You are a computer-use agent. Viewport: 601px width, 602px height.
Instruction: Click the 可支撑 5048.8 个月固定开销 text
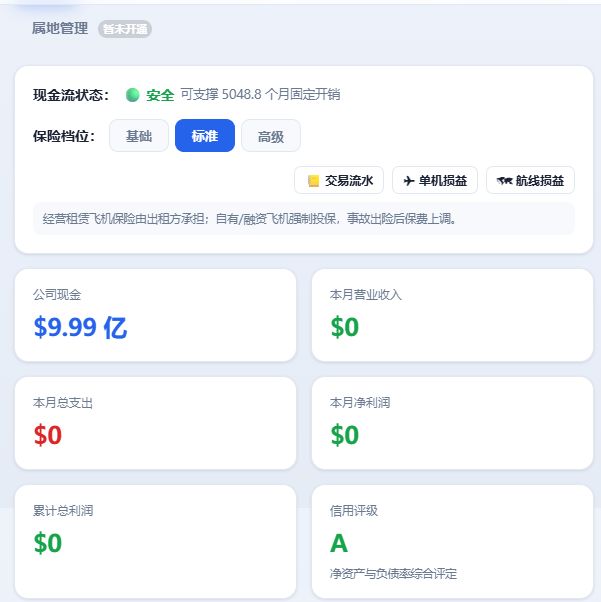pyautogui.click(x=260, y=94)
